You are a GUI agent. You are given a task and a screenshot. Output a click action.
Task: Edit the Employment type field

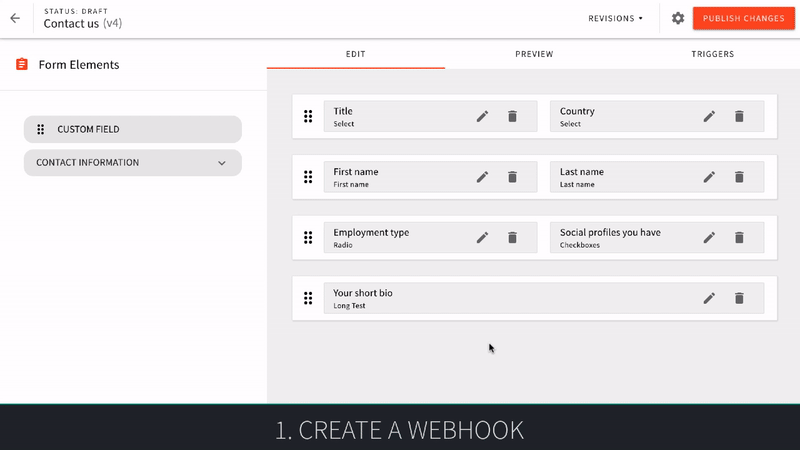[x=482, y=238]
